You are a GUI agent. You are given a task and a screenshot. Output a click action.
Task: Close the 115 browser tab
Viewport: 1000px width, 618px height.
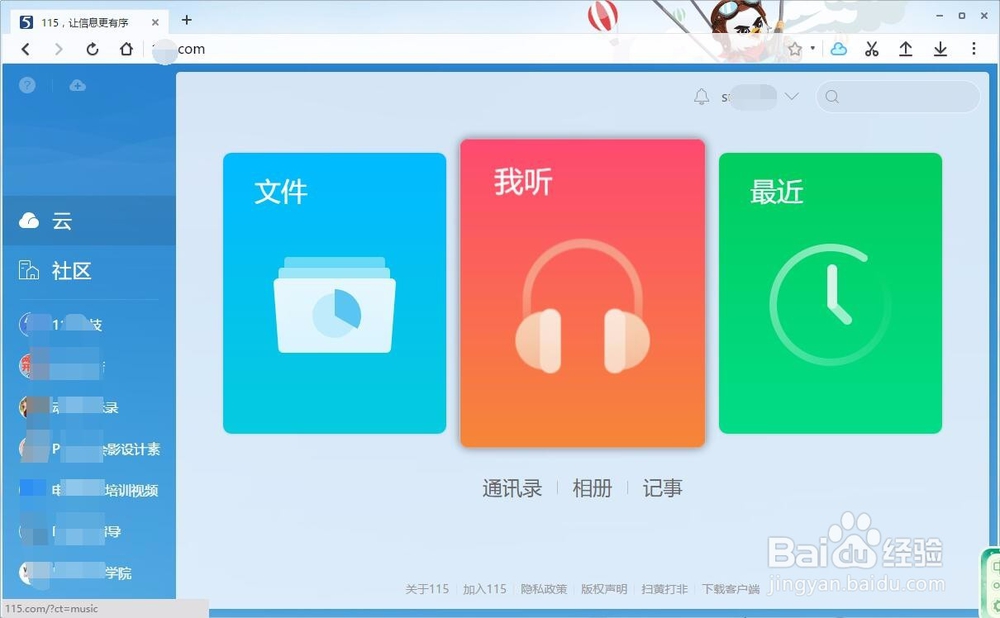155,22
